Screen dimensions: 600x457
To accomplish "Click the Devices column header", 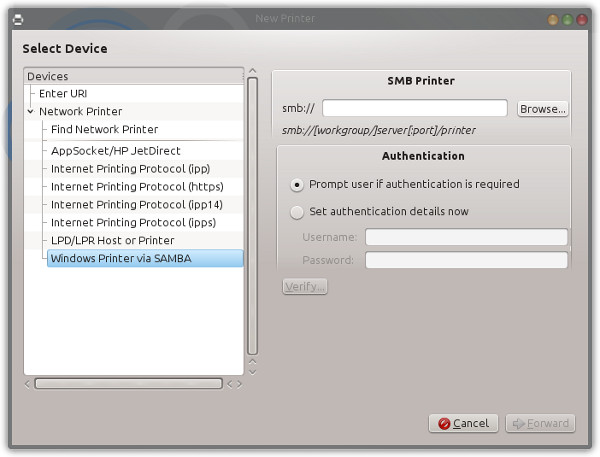I will point(133,76).
